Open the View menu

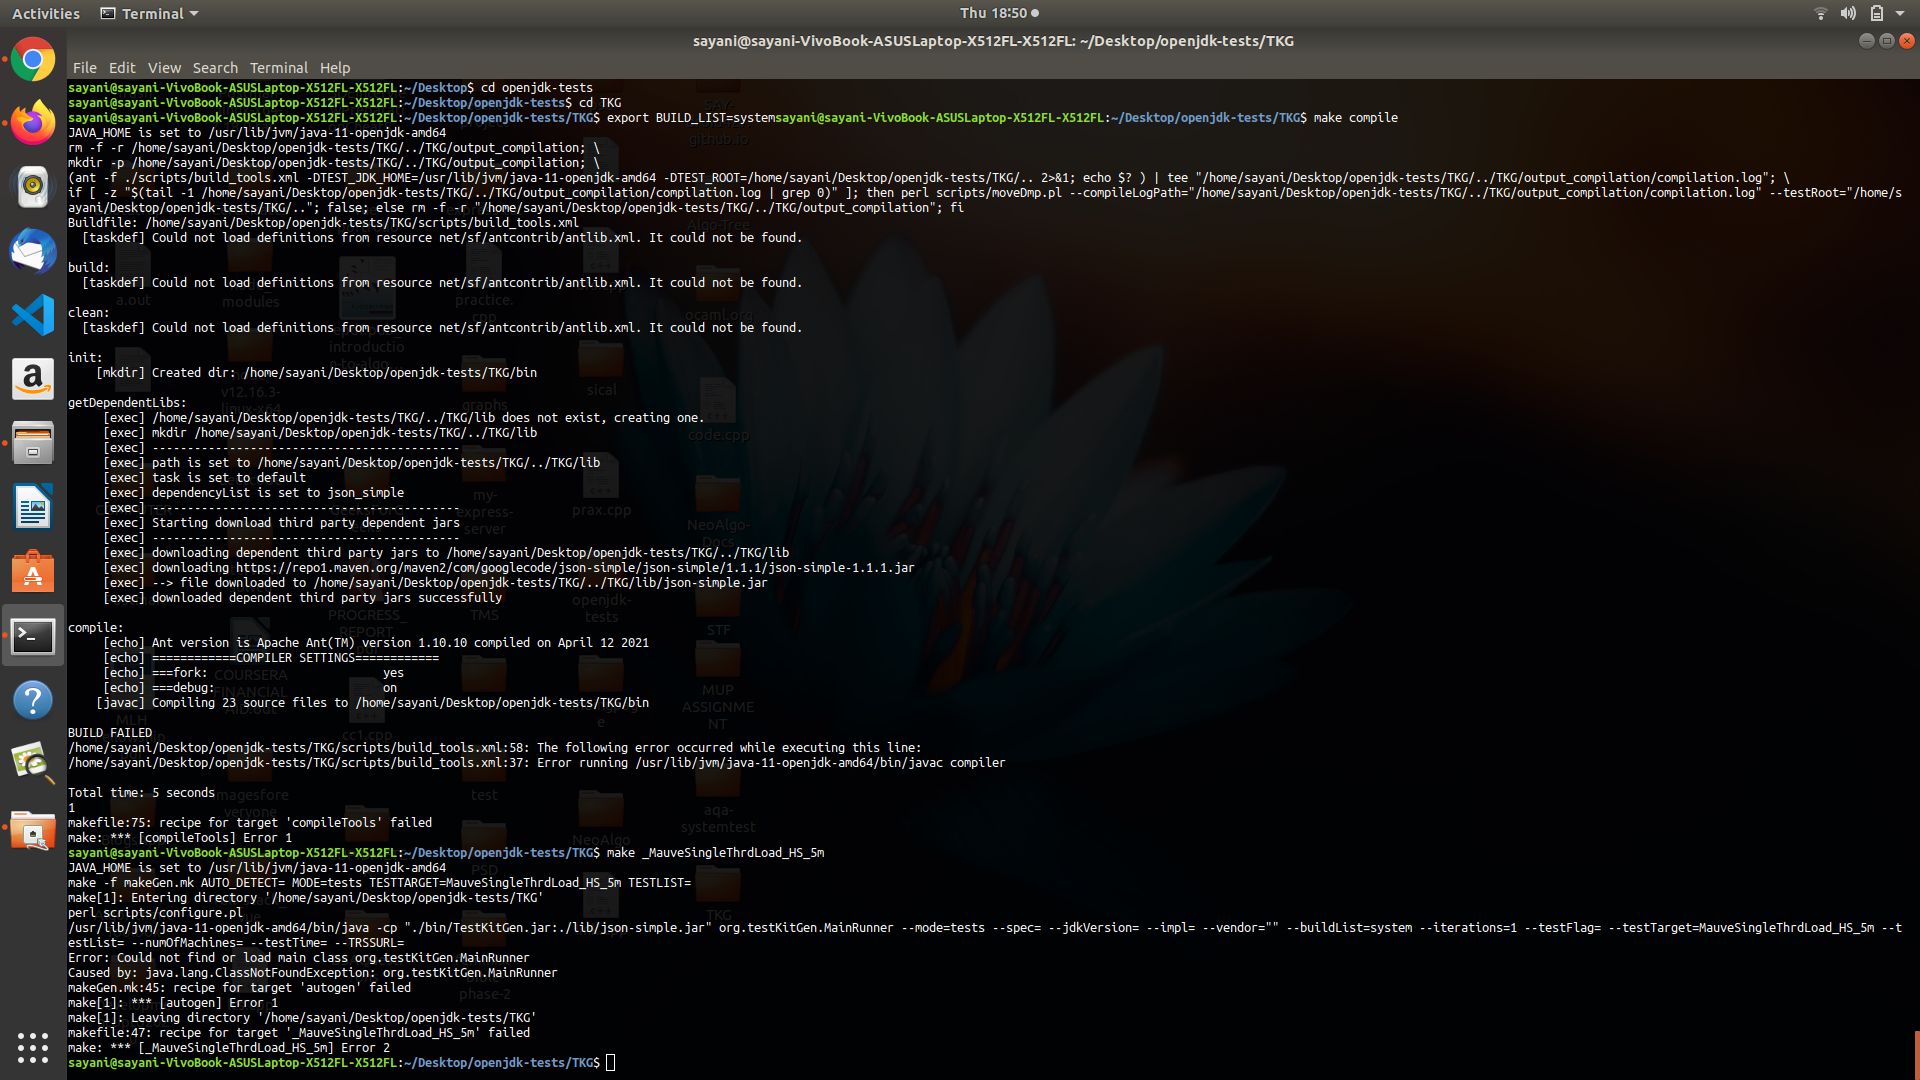pos(164,68)
